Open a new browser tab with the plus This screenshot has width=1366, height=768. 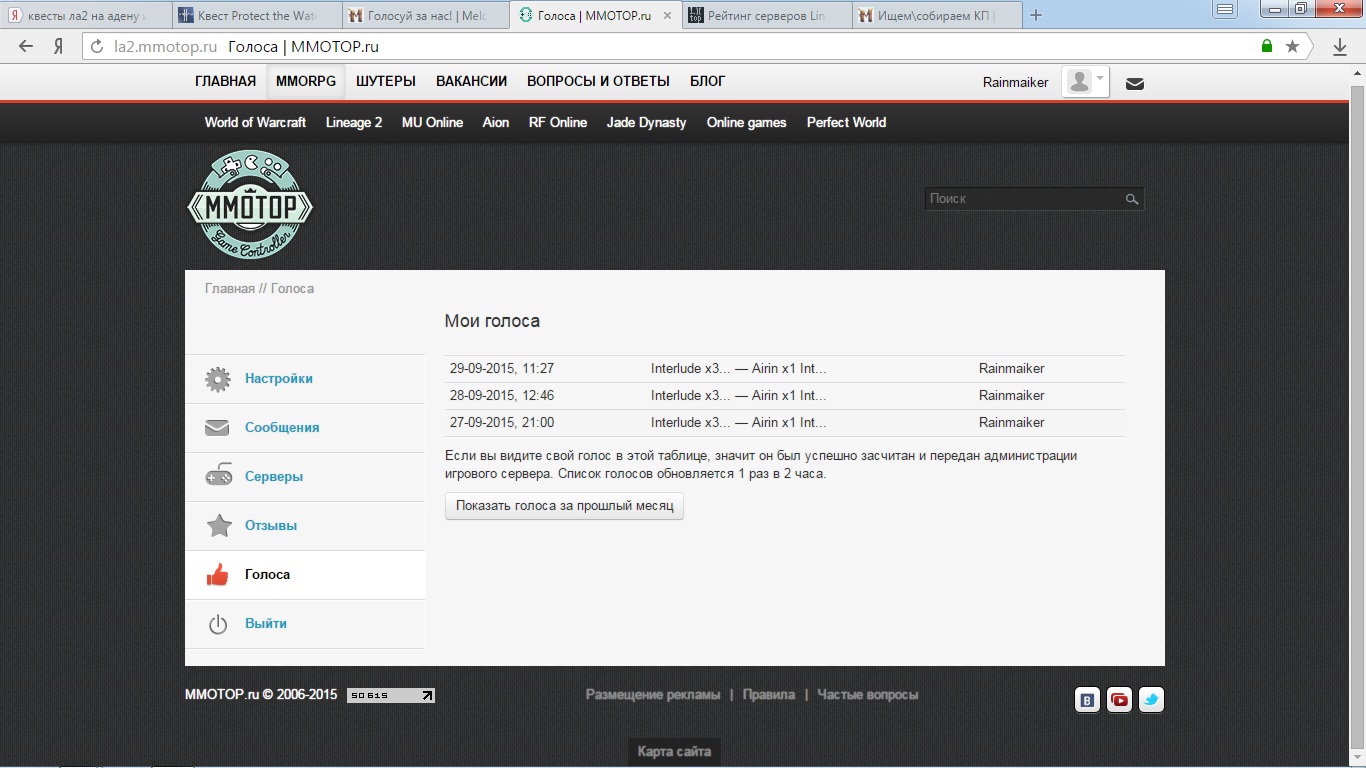[x=1036, y=15]
